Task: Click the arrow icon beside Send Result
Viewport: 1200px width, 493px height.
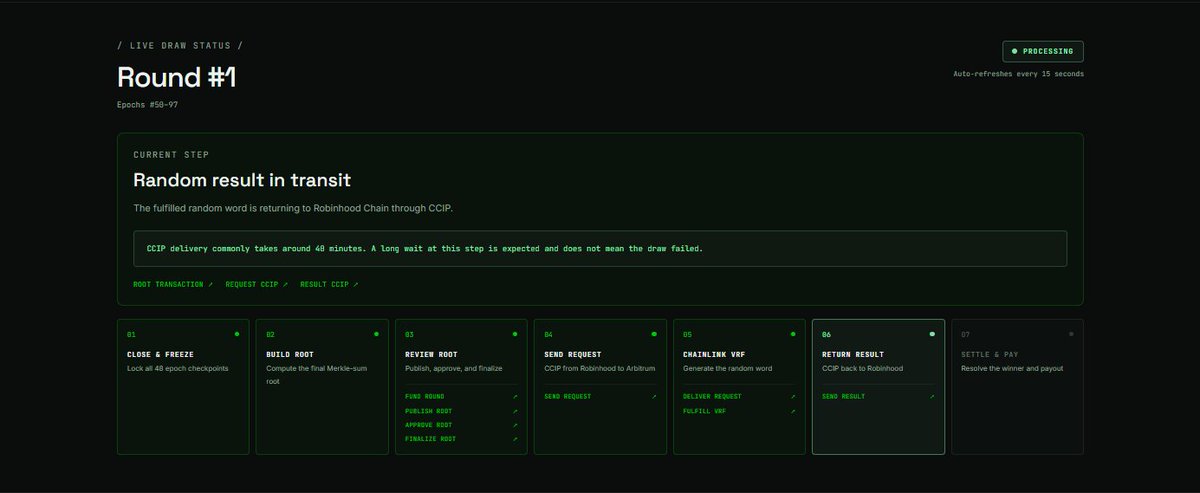Action: [932, 397]
